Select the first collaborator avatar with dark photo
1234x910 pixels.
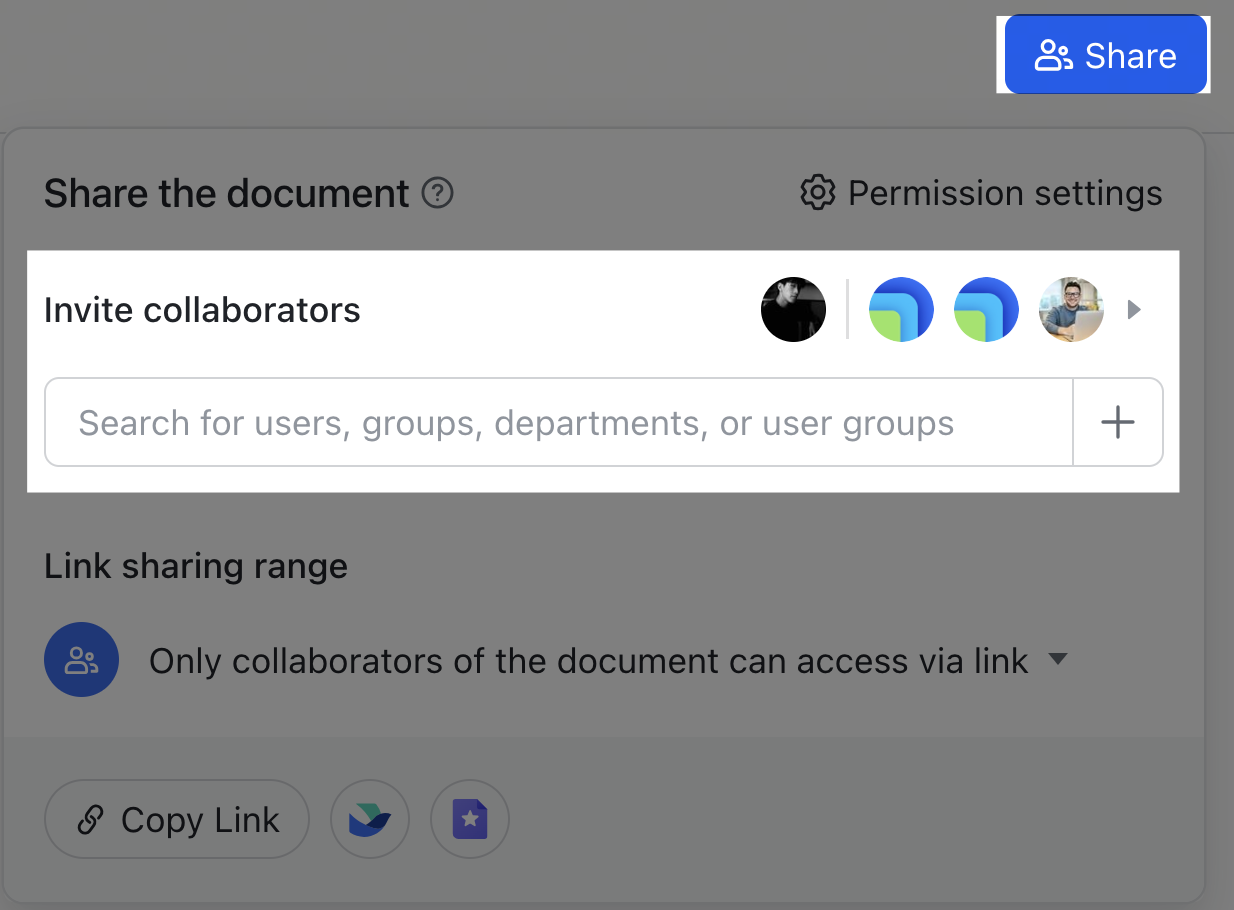[793, 309]
